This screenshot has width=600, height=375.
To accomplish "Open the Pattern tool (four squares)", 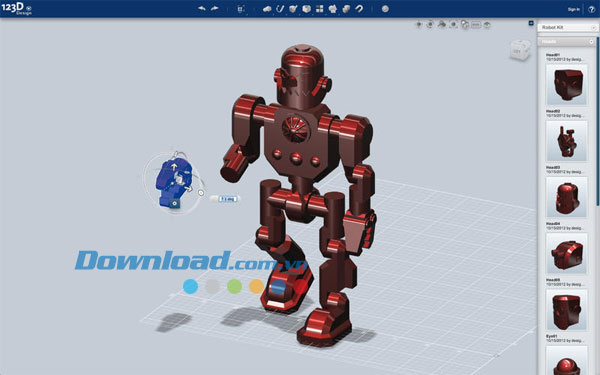I will (320, 9).
